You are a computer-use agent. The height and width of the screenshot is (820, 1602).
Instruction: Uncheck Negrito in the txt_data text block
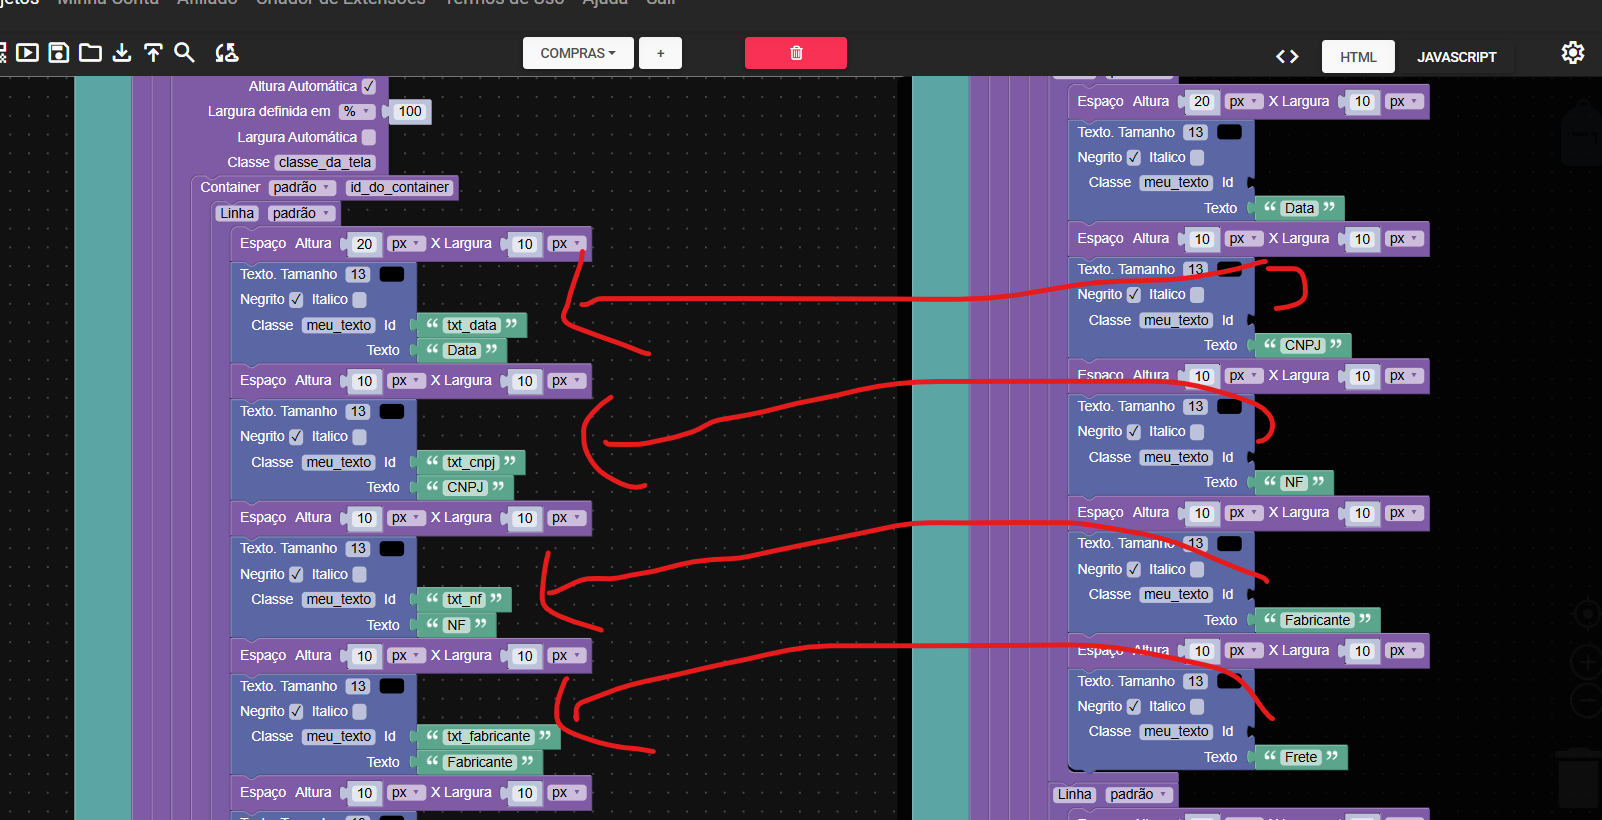click(x=296, y=300)
